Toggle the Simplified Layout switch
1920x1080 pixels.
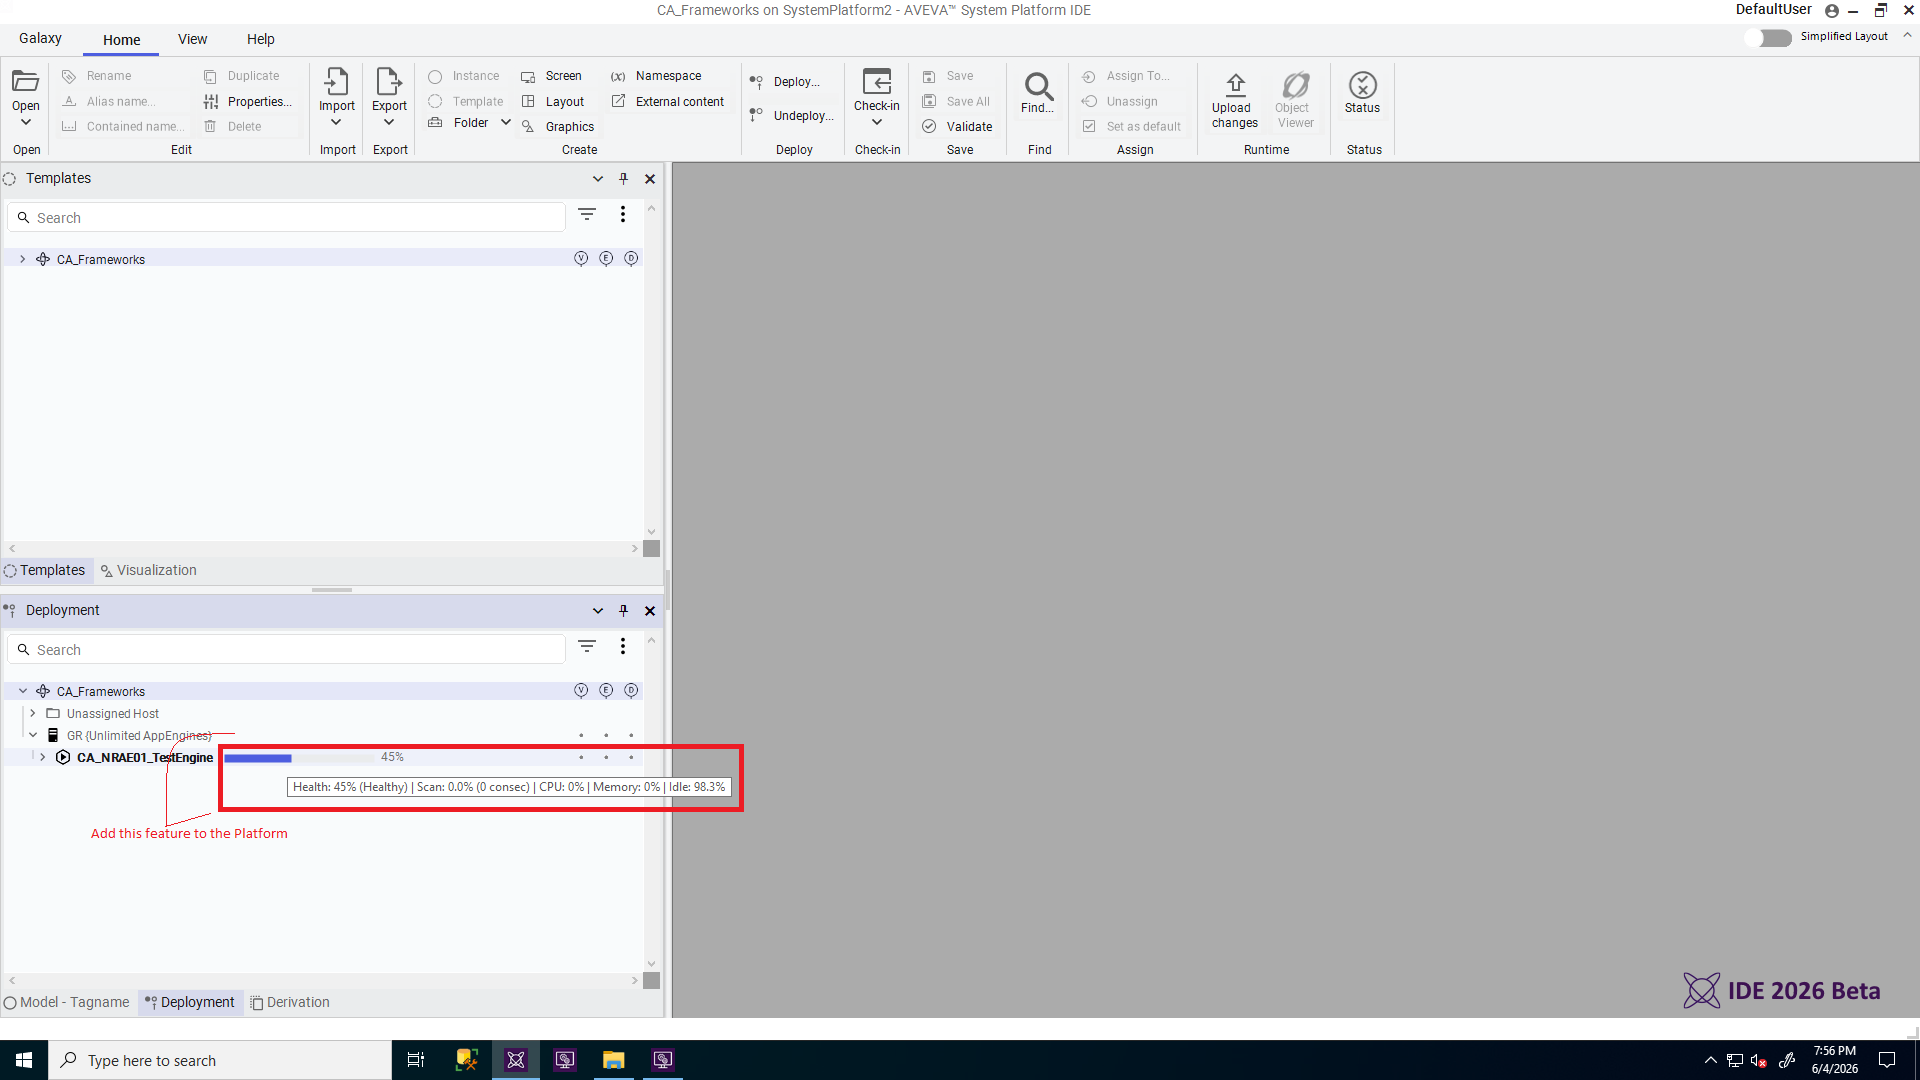[1769, 37]
